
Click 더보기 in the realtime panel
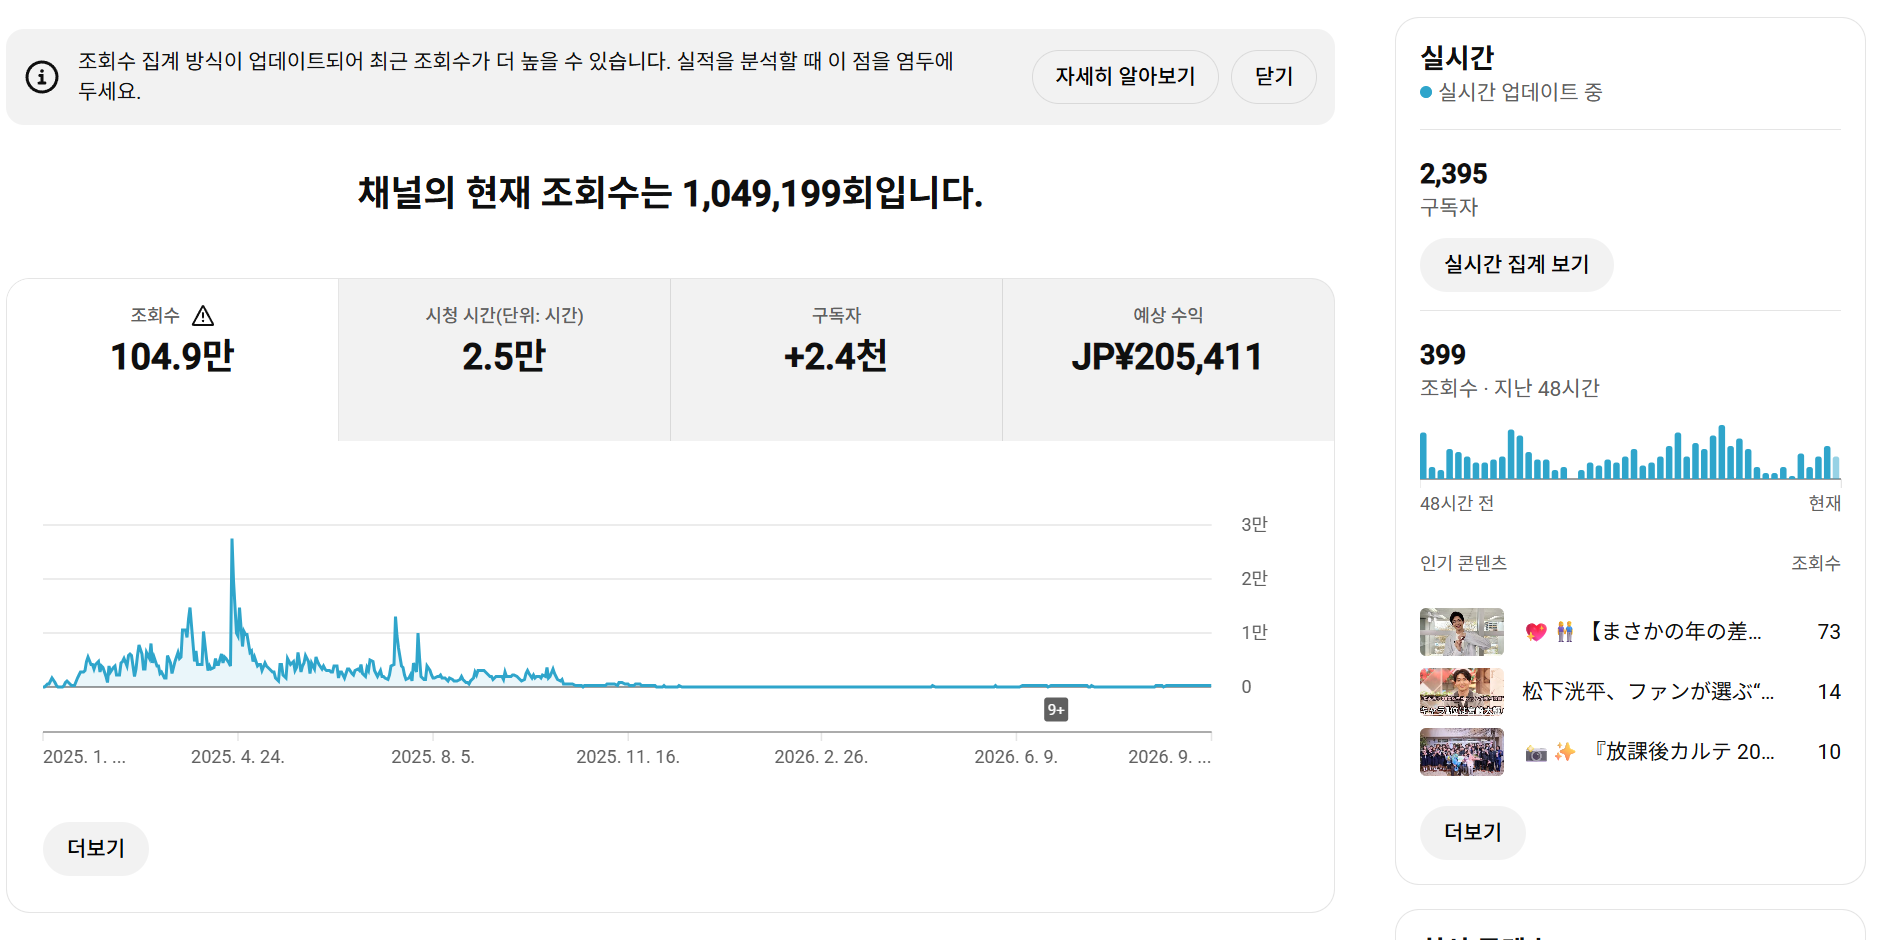coord(1473,833)
